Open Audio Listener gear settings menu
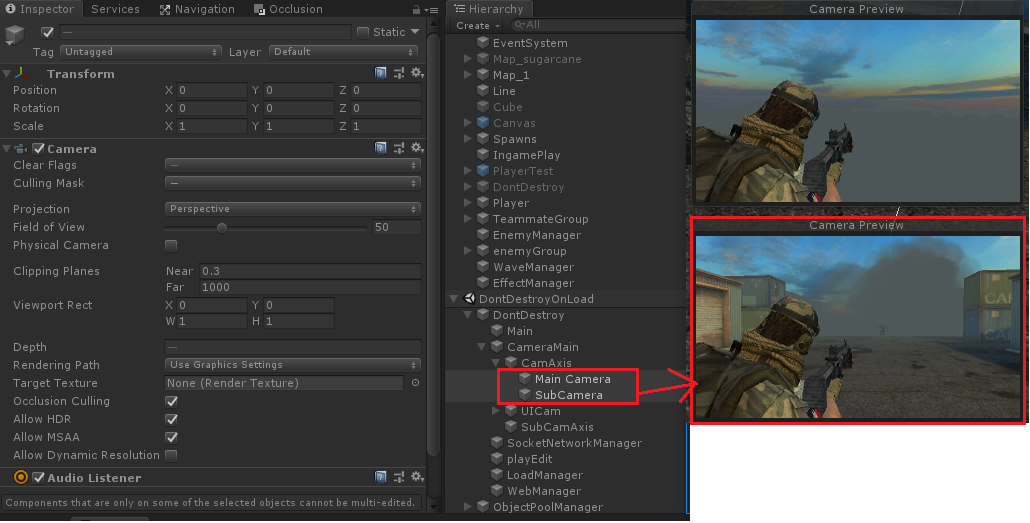The height and width of the screenshot is (523, 1030). click(416, 477)
